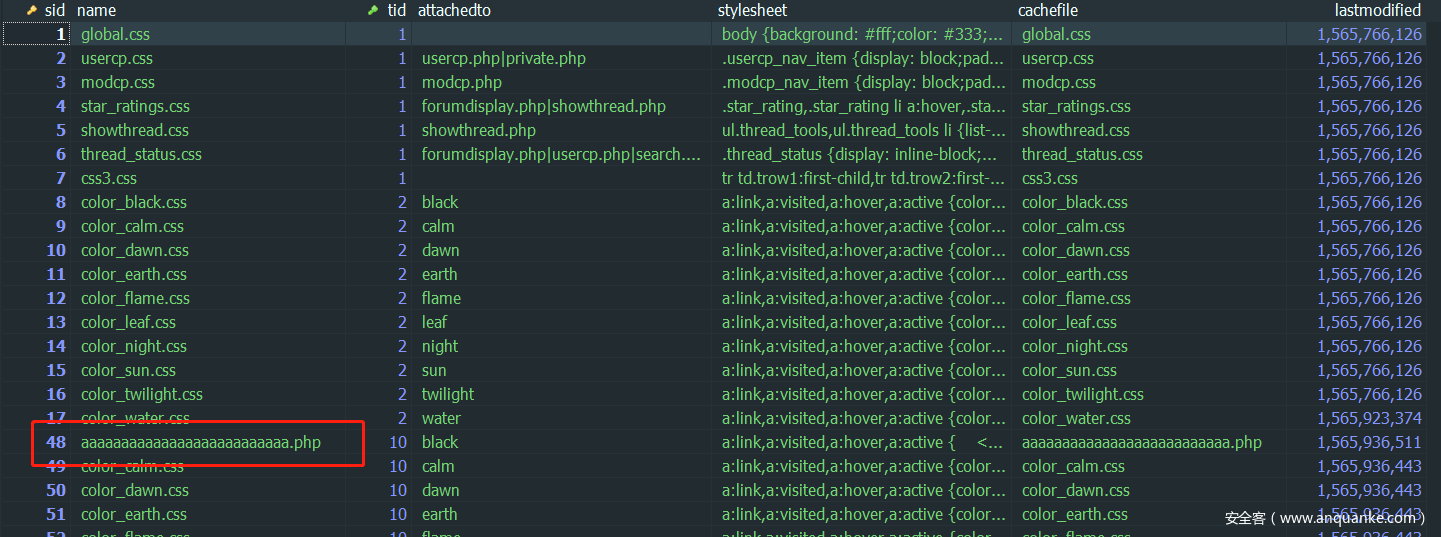Click the attachedto column header
The image size is (1441, 537).
tap(454, 10)
